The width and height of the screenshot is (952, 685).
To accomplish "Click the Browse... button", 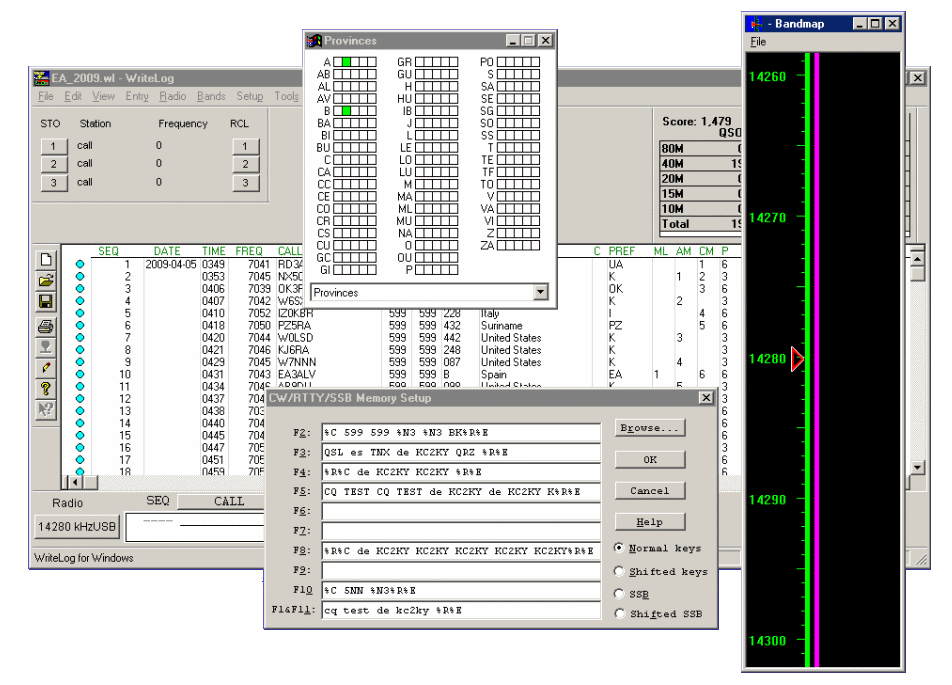I will pyautogui.click(x=649, y=428).
